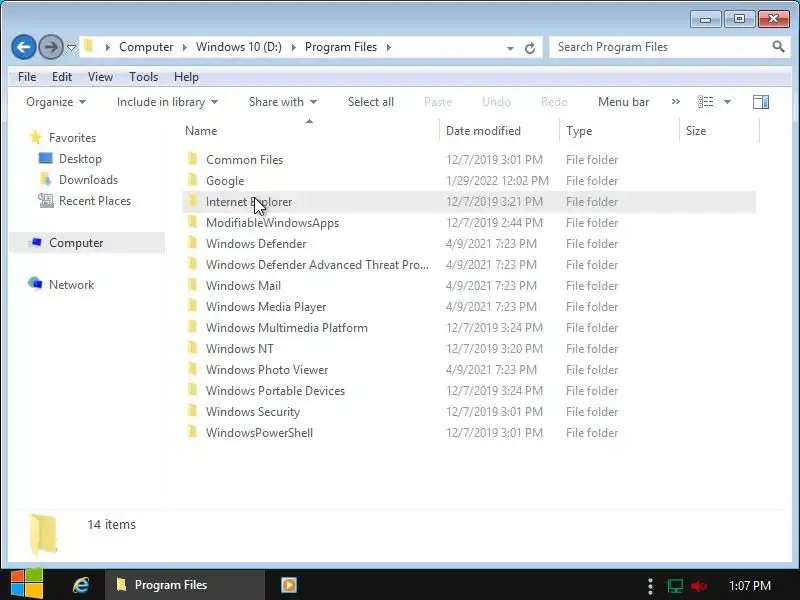Expand the chevron after Program Files breadcrumb

(x=389, y=47)
